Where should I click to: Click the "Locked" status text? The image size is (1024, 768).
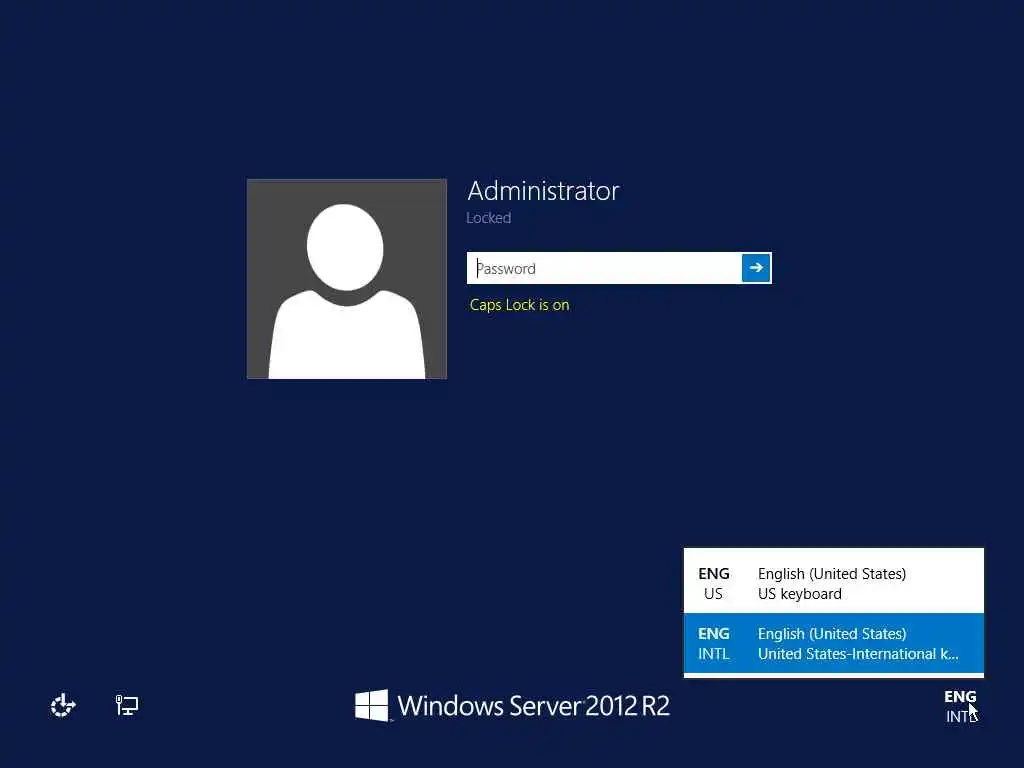488,218
